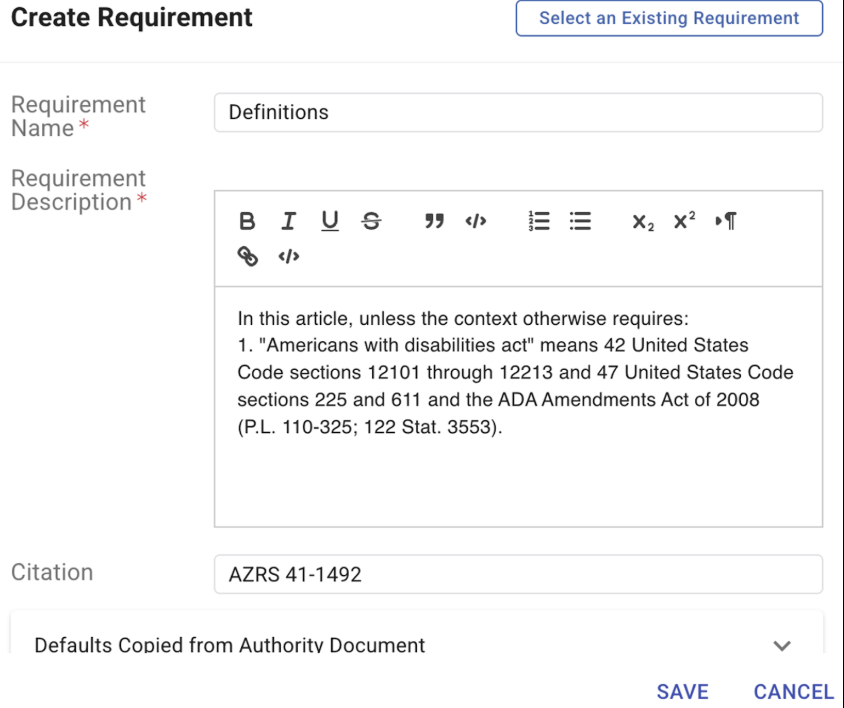The height and width of the screenshot is (708, 844).
Task: Insert a hyperlink with the chain icon
Action: 247,256
